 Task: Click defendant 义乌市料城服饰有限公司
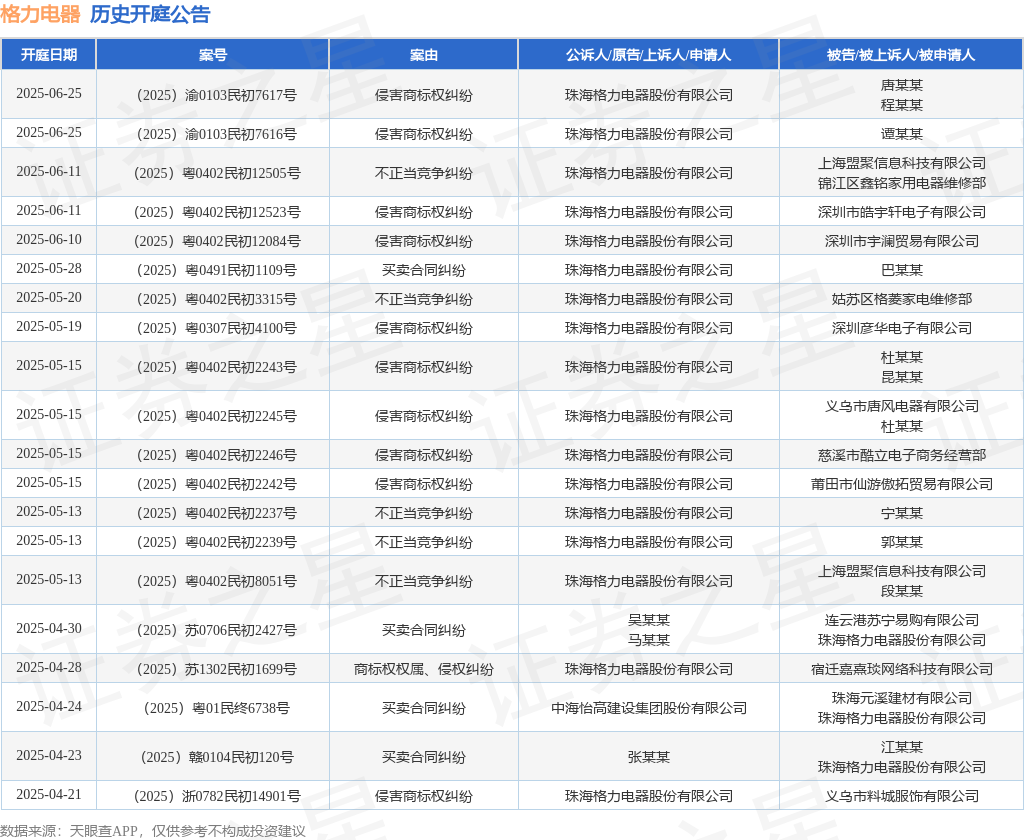pos(901,796)
